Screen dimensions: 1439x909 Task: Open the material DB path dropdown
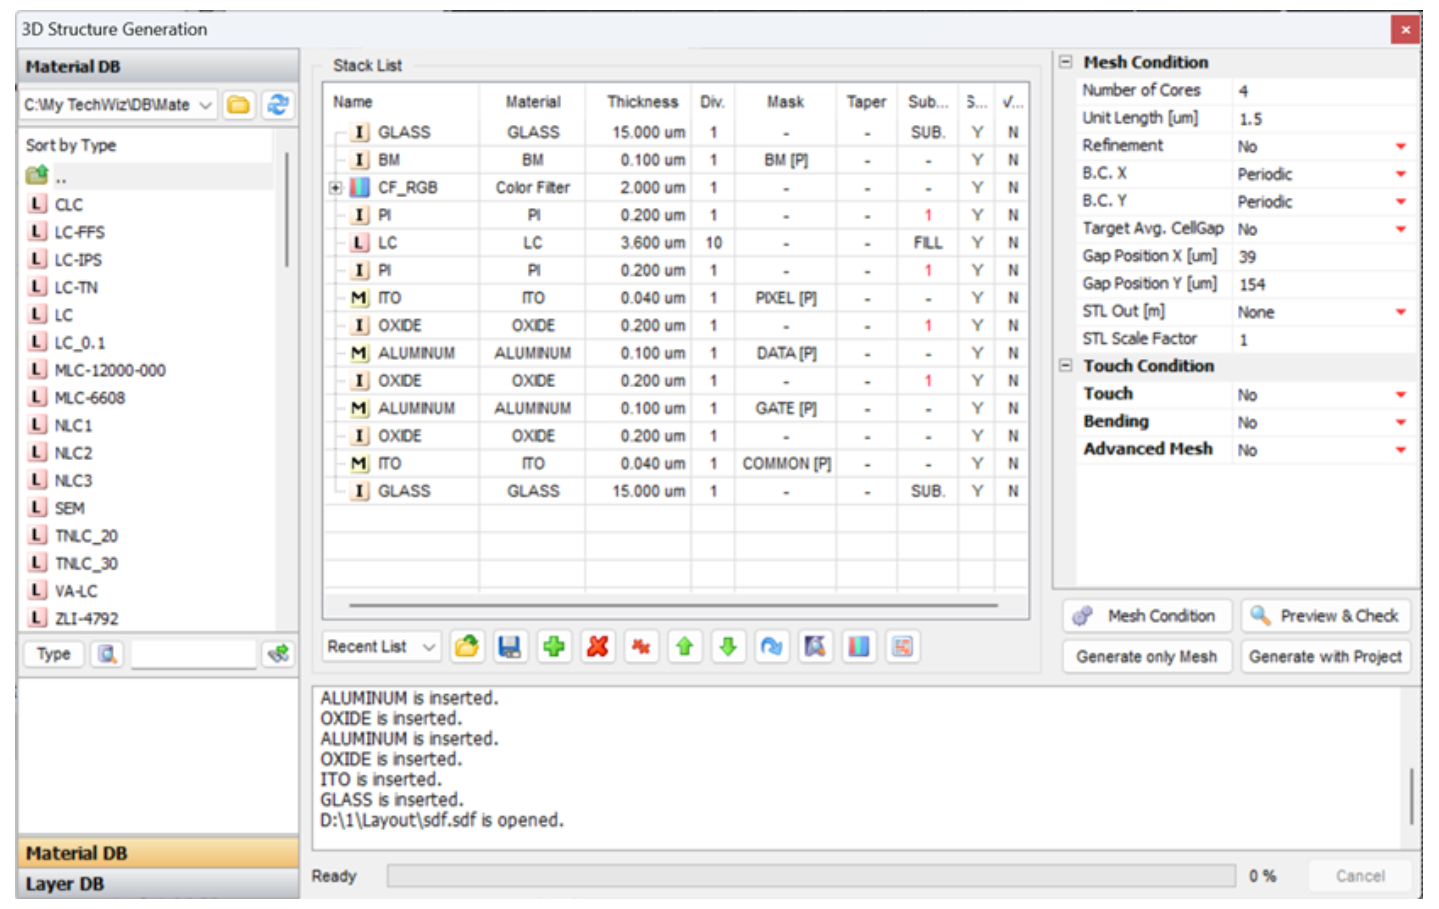coord(205,105)
